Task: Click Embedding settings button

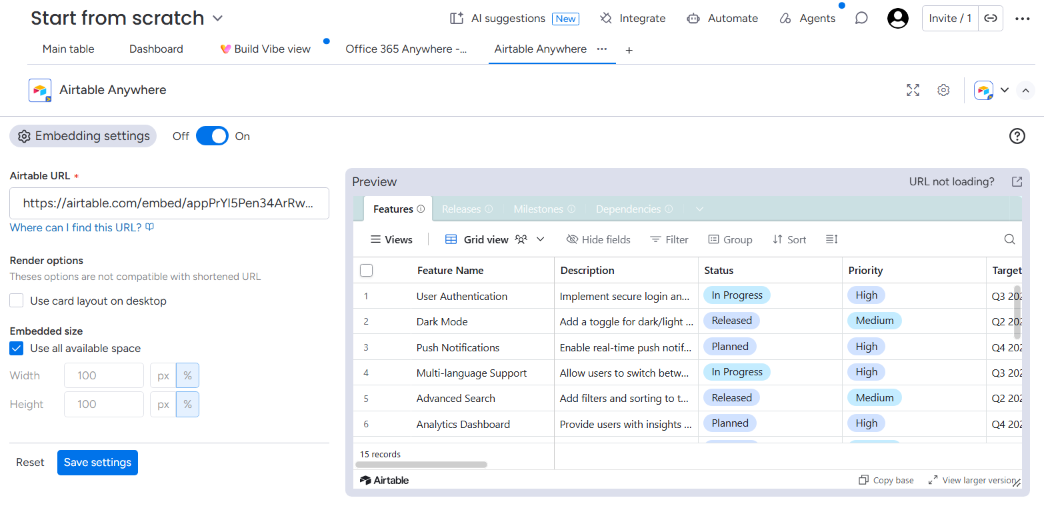Action: [83, 136]
